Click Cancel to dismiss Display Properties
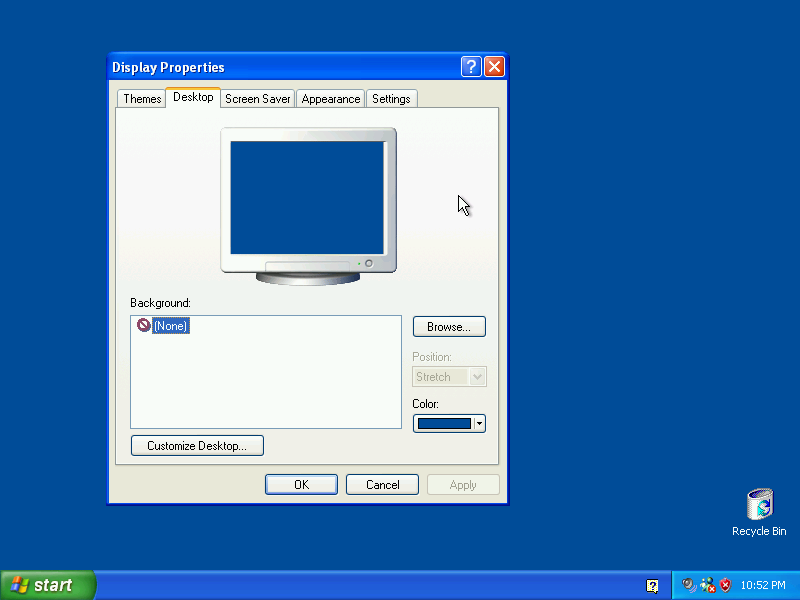This screenshot has height=600, width=800. point(382,485)
